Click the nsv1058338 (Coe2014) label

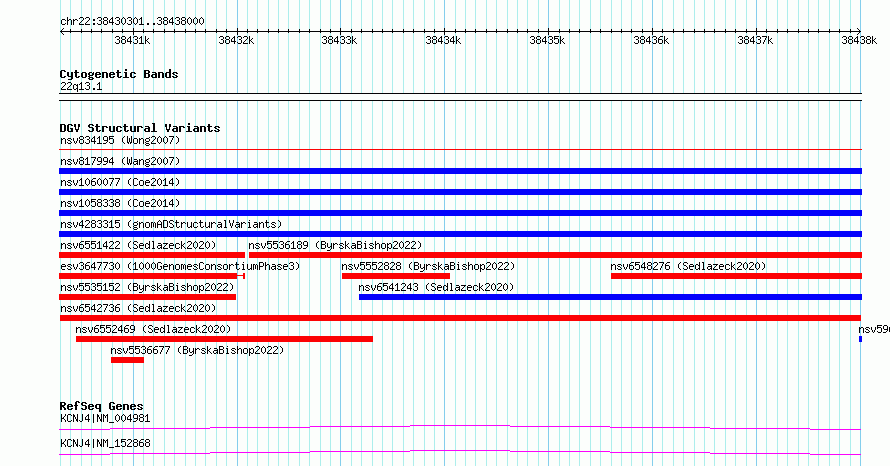(x=120, y=203)
